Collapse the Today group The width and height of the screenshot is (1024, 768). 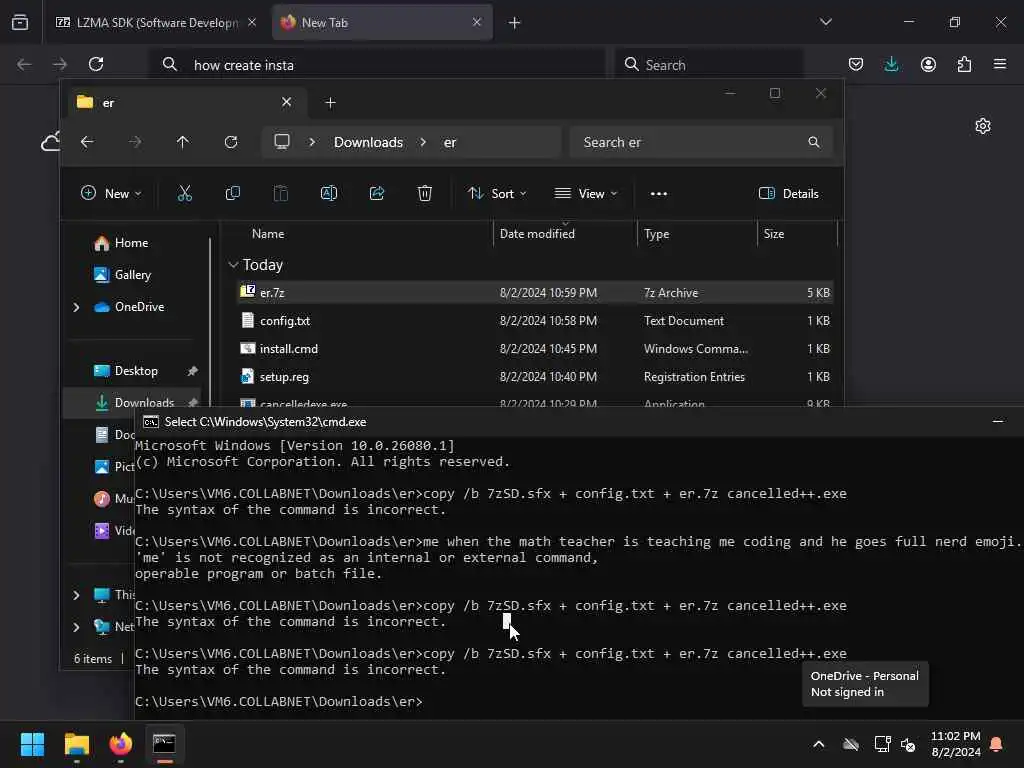point(233,264)
